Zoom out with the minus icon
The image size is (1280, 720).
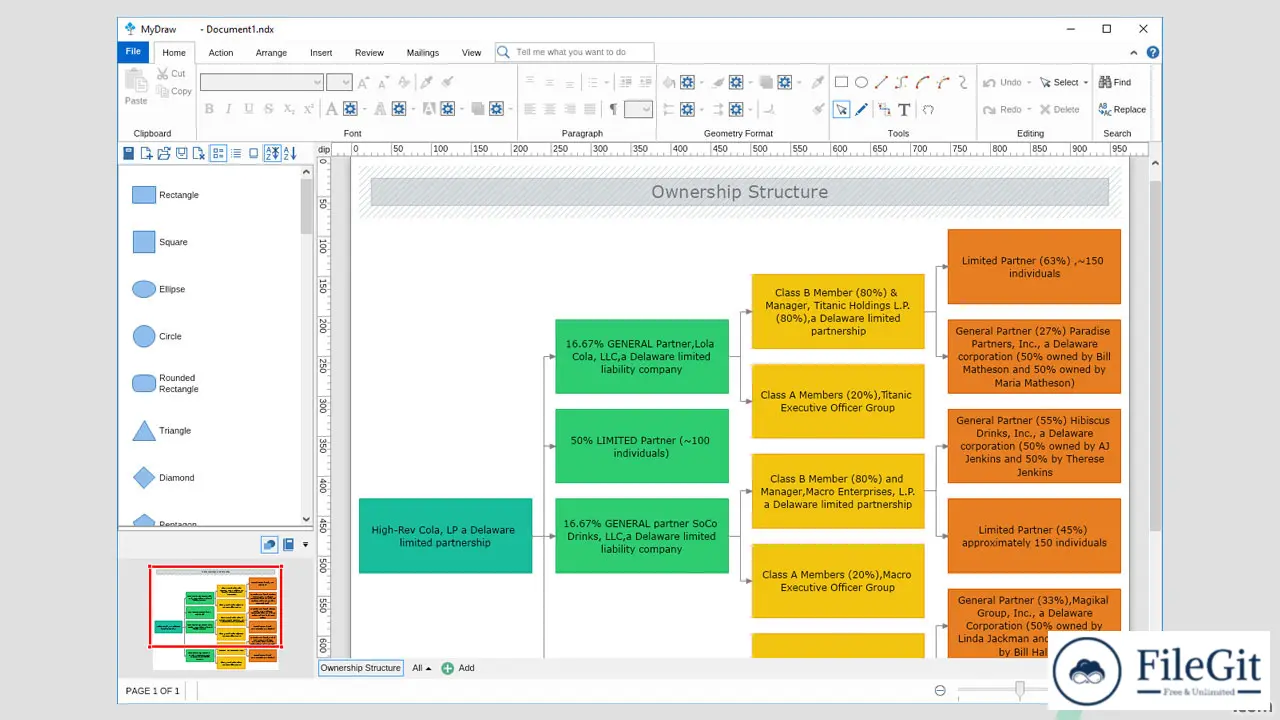(x=940, y=690)
